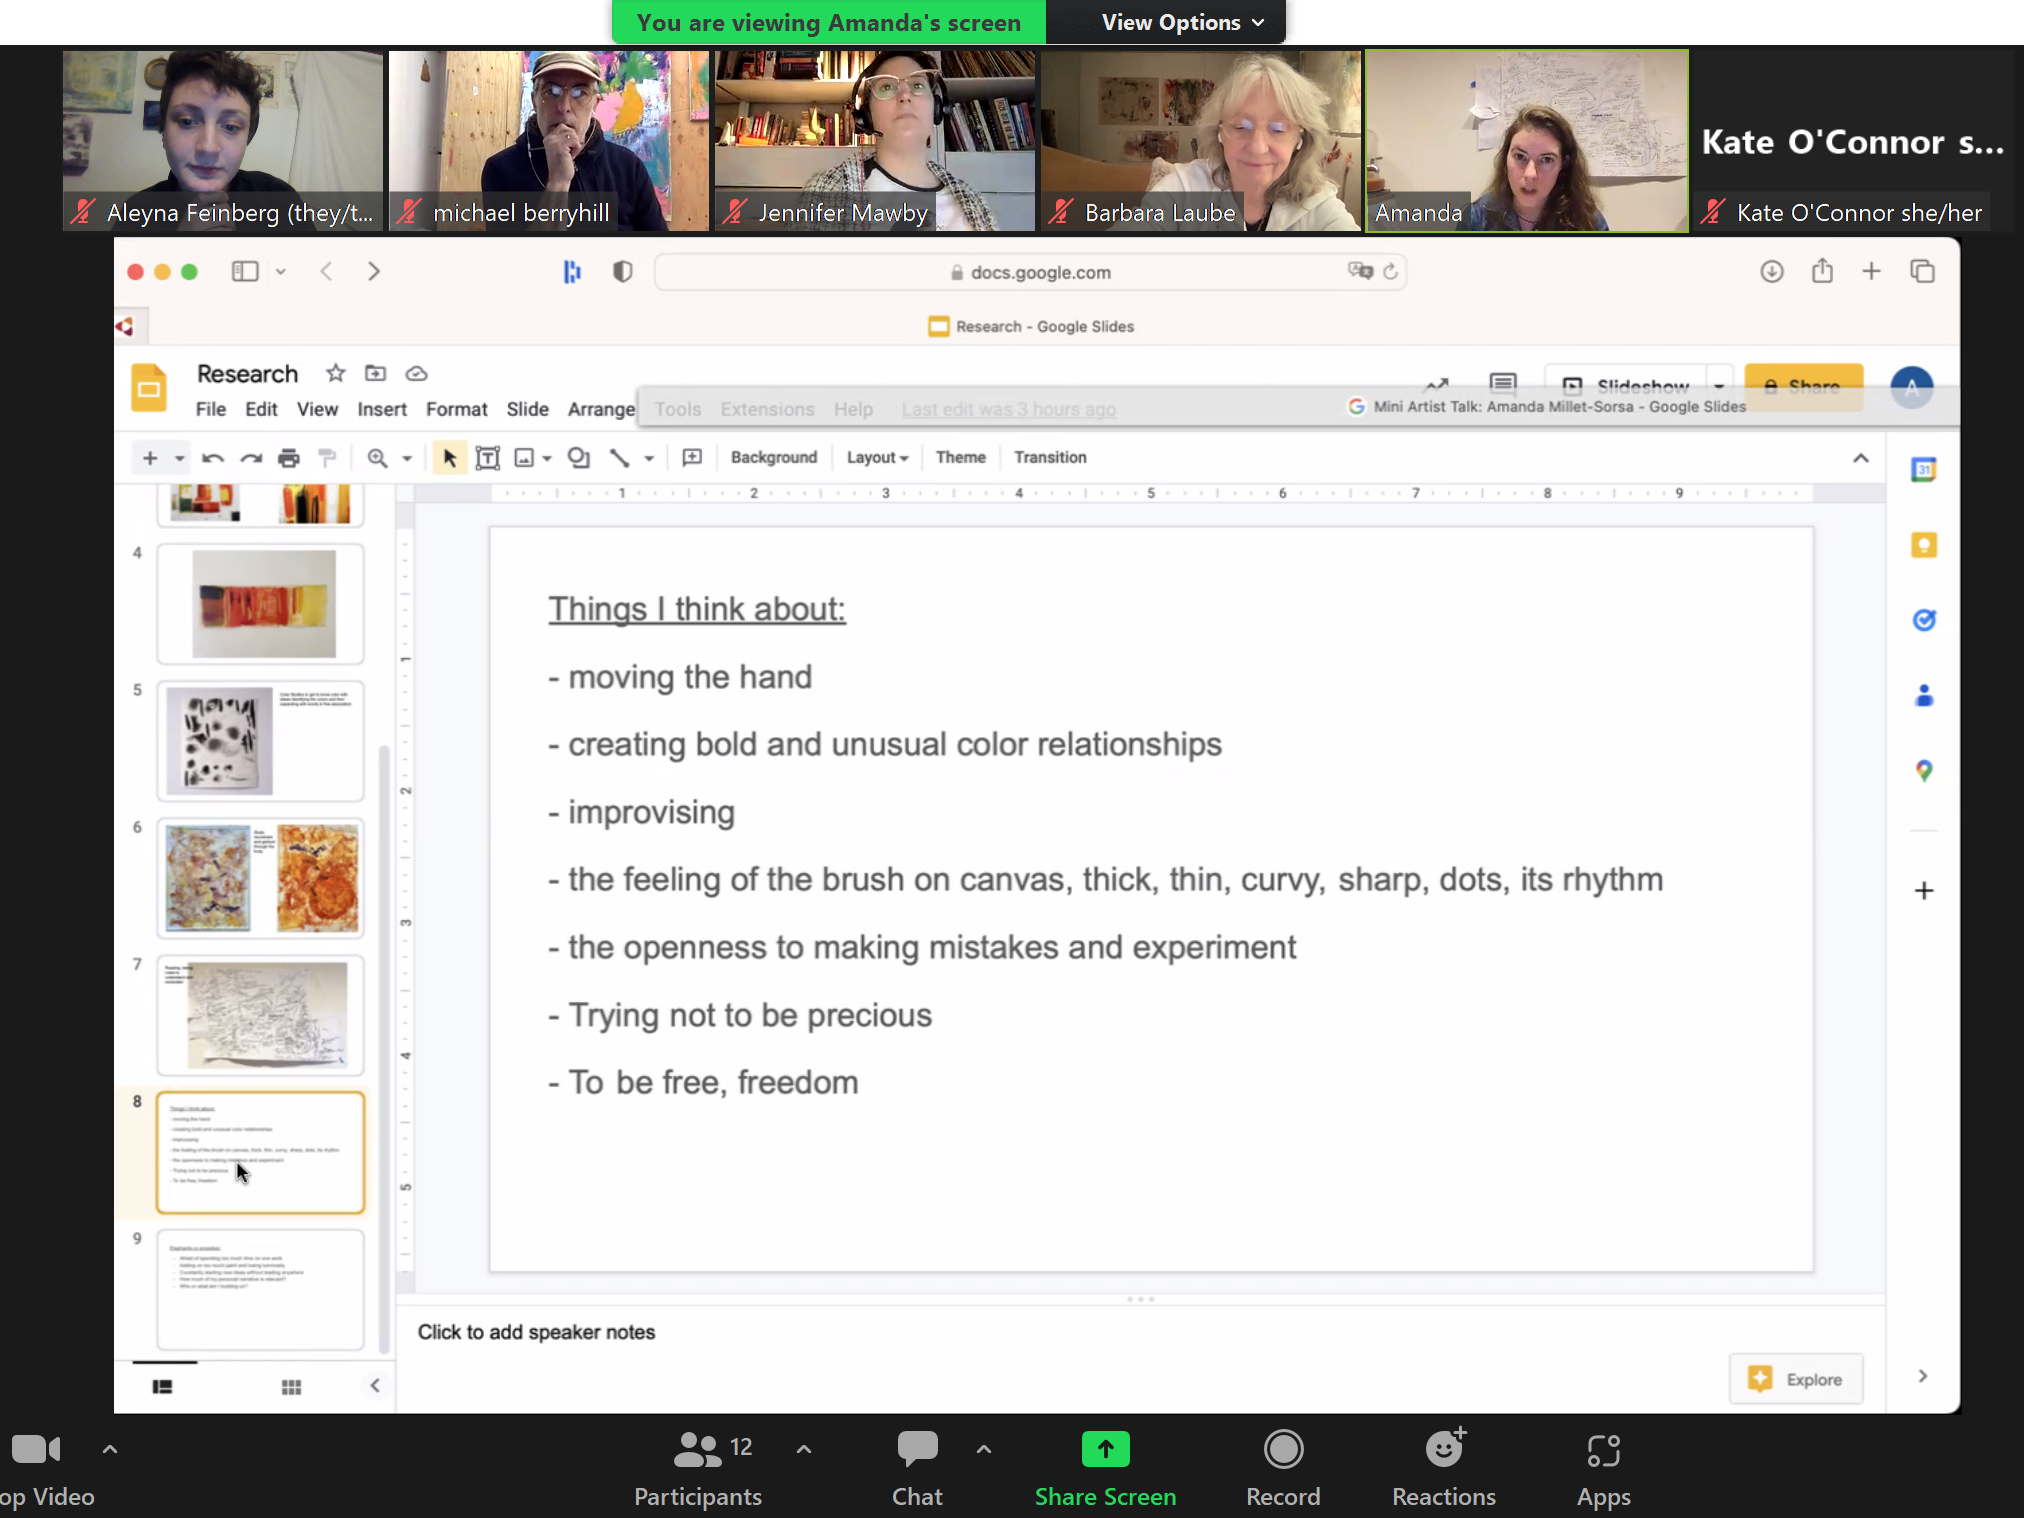2024x1518 pixels.
Task: Open the Insert menu
Action: tap(381, 409)
